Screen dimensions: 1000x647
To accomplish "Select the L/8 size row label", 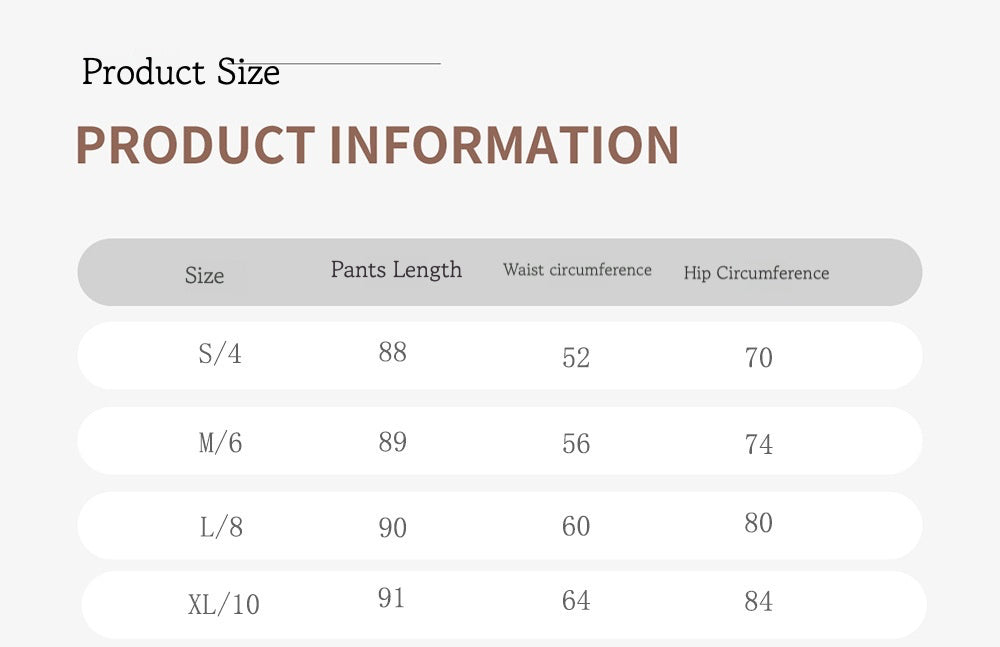I will pyautogui.click(x=221, y=527).
